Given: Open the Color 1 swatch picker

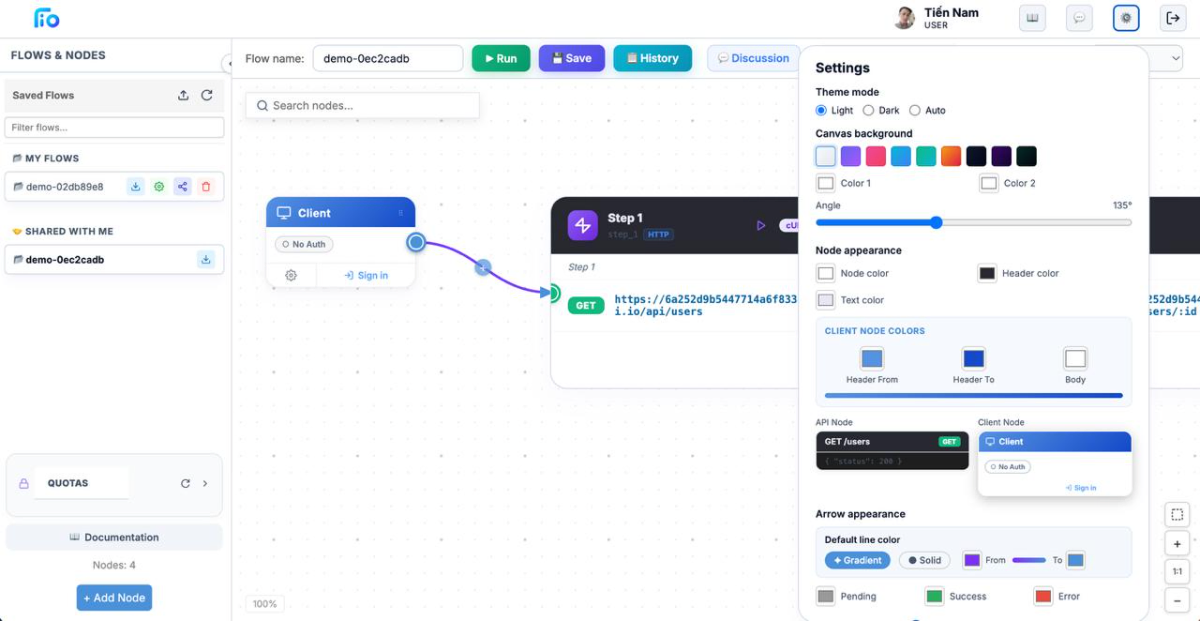Looking at the screenshot, I should 825,183.
